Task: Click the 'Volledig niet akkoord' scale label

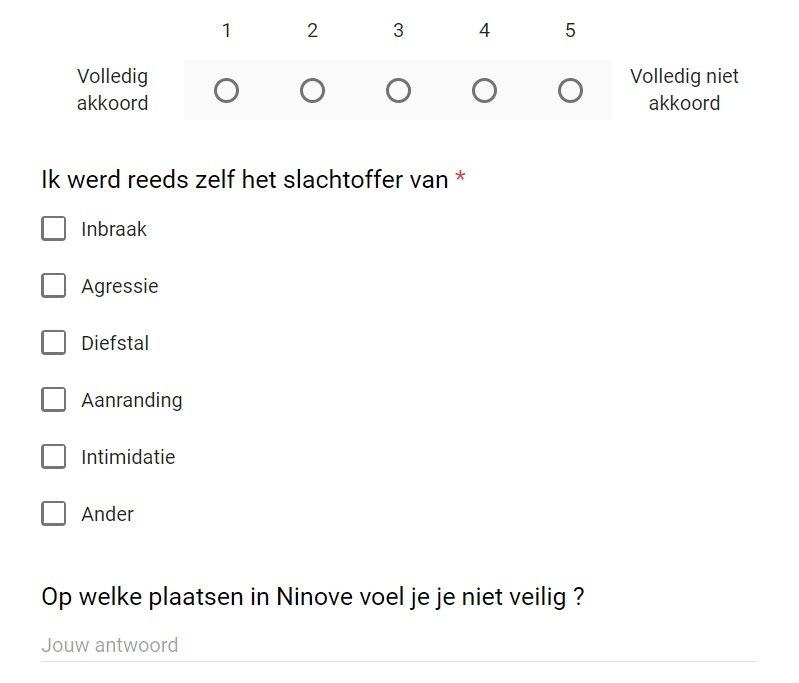Action: tap(684, 90)
